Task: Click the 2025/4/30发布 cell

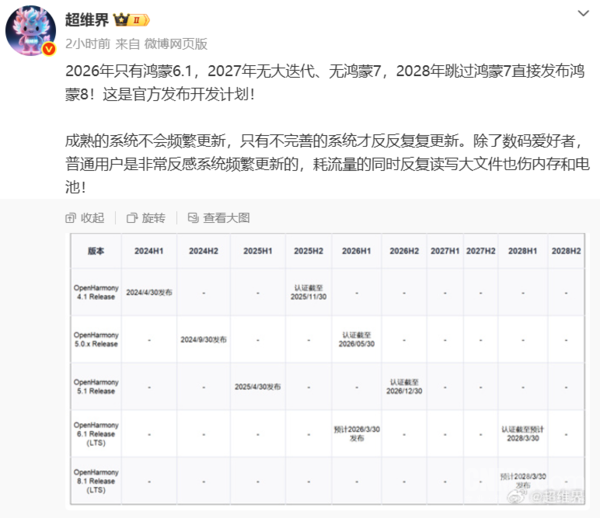Action: pos(258,387)
